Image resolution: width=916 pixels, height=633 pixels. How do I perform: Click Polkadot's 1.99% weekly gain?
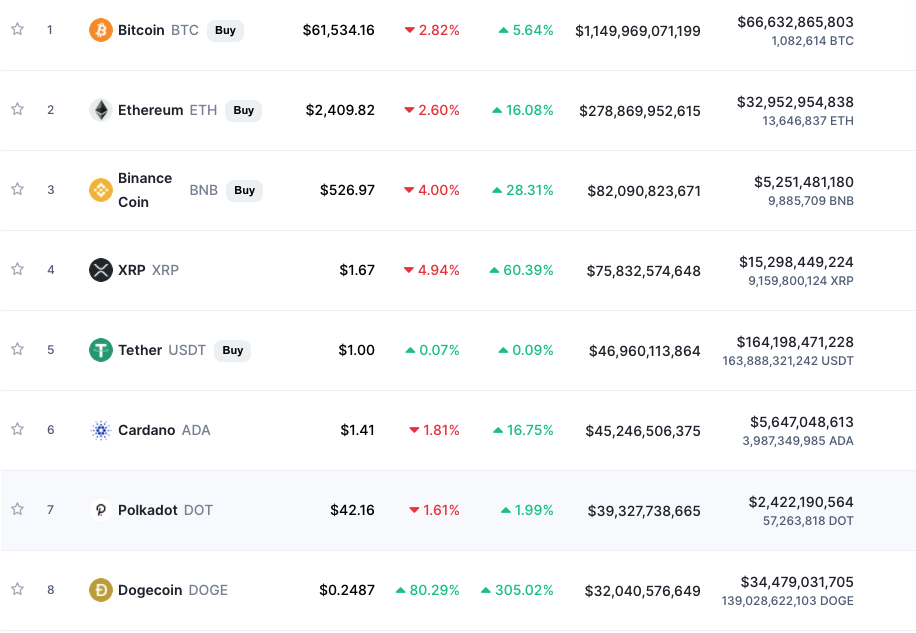tap(527, 510)
